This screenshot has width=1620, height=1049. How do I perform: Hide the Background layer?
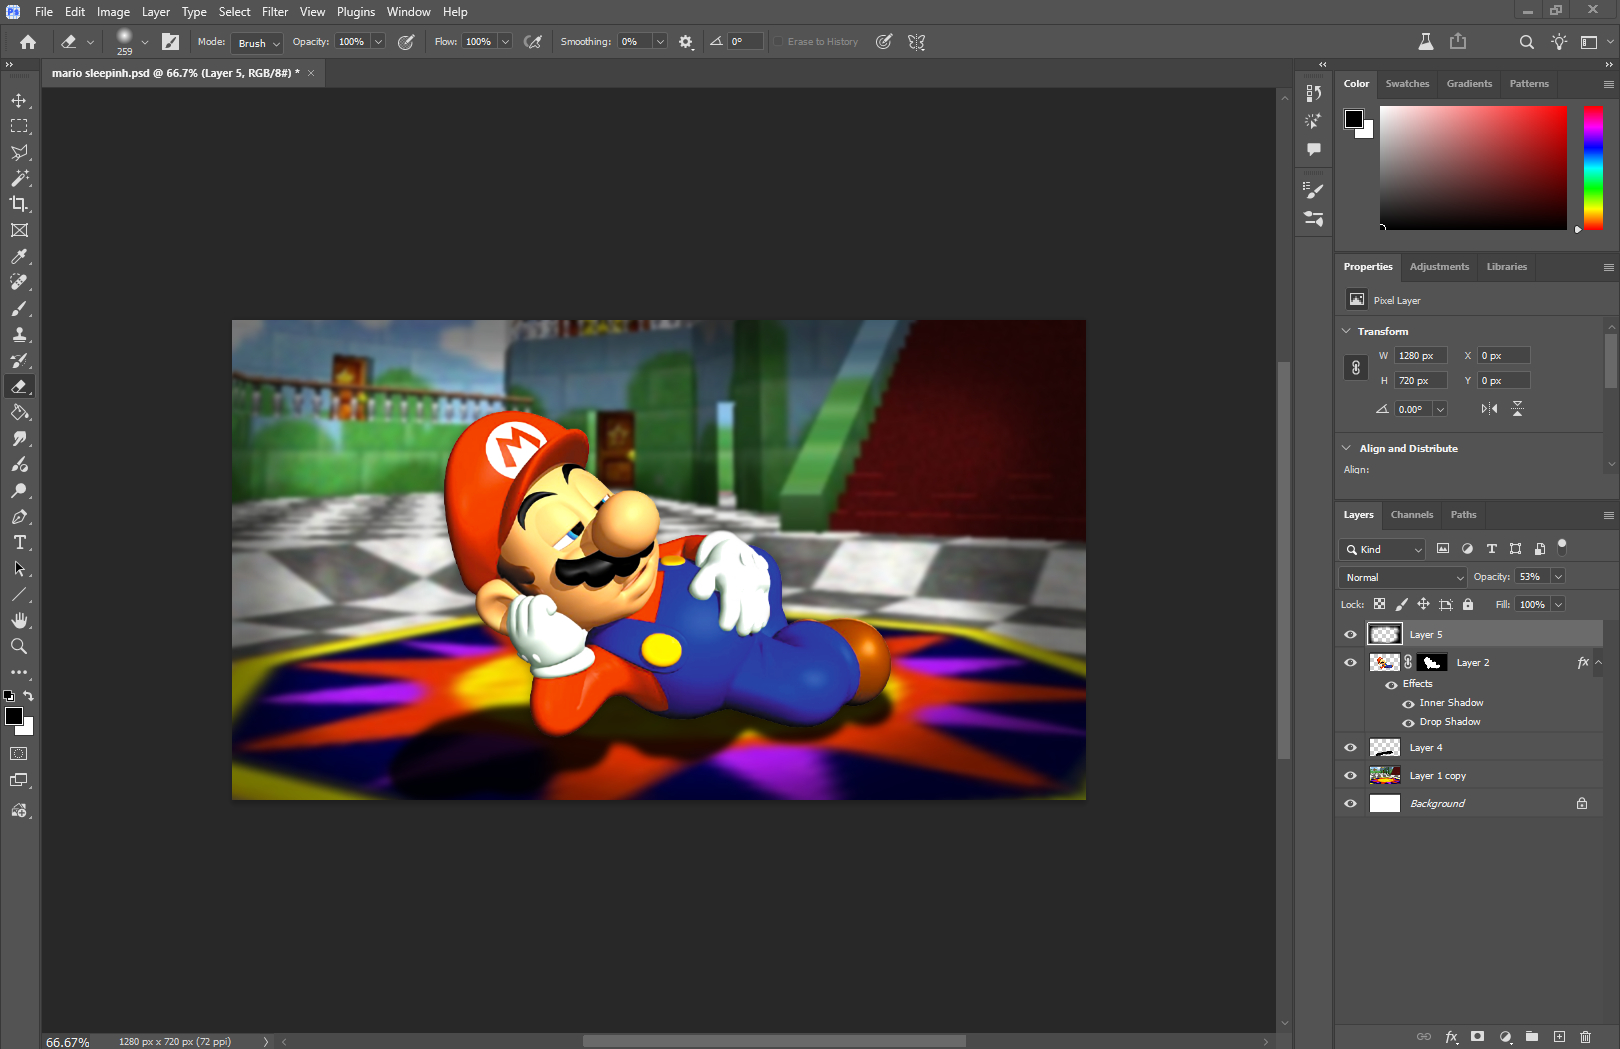[x=1350, y=804]
